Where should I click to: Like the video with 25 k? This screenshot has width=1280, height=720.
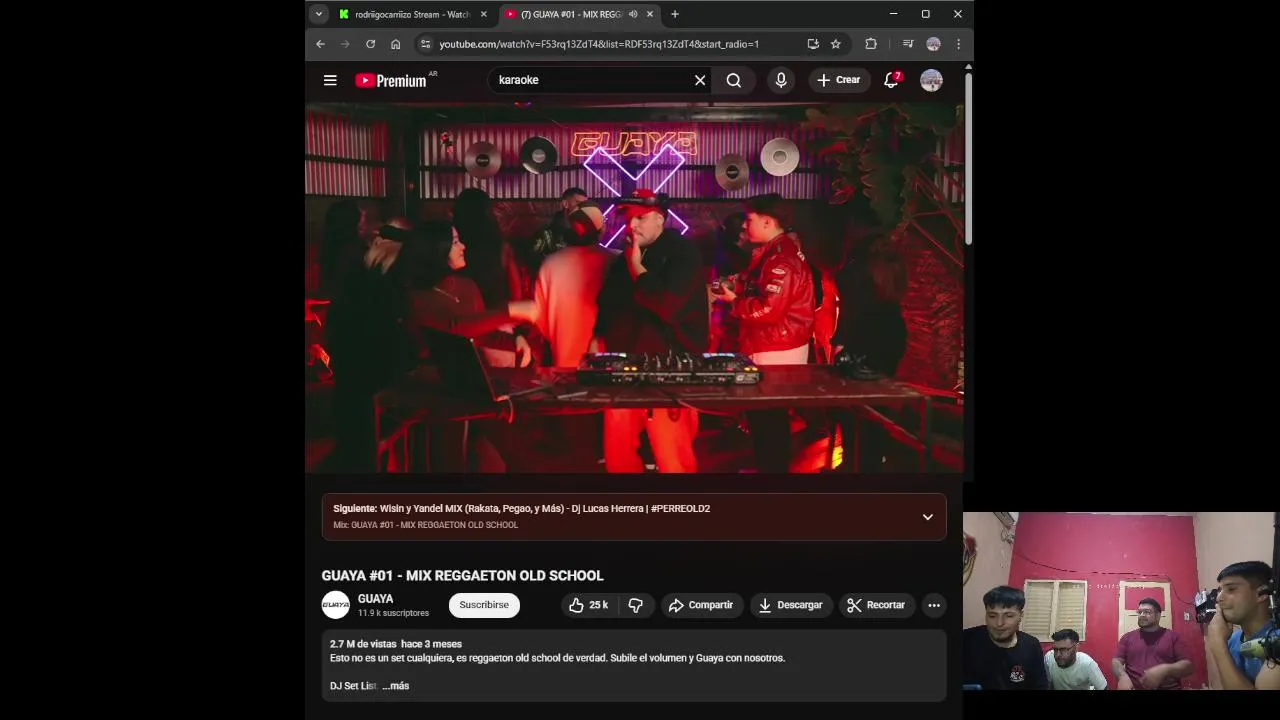tap(589, 605)
